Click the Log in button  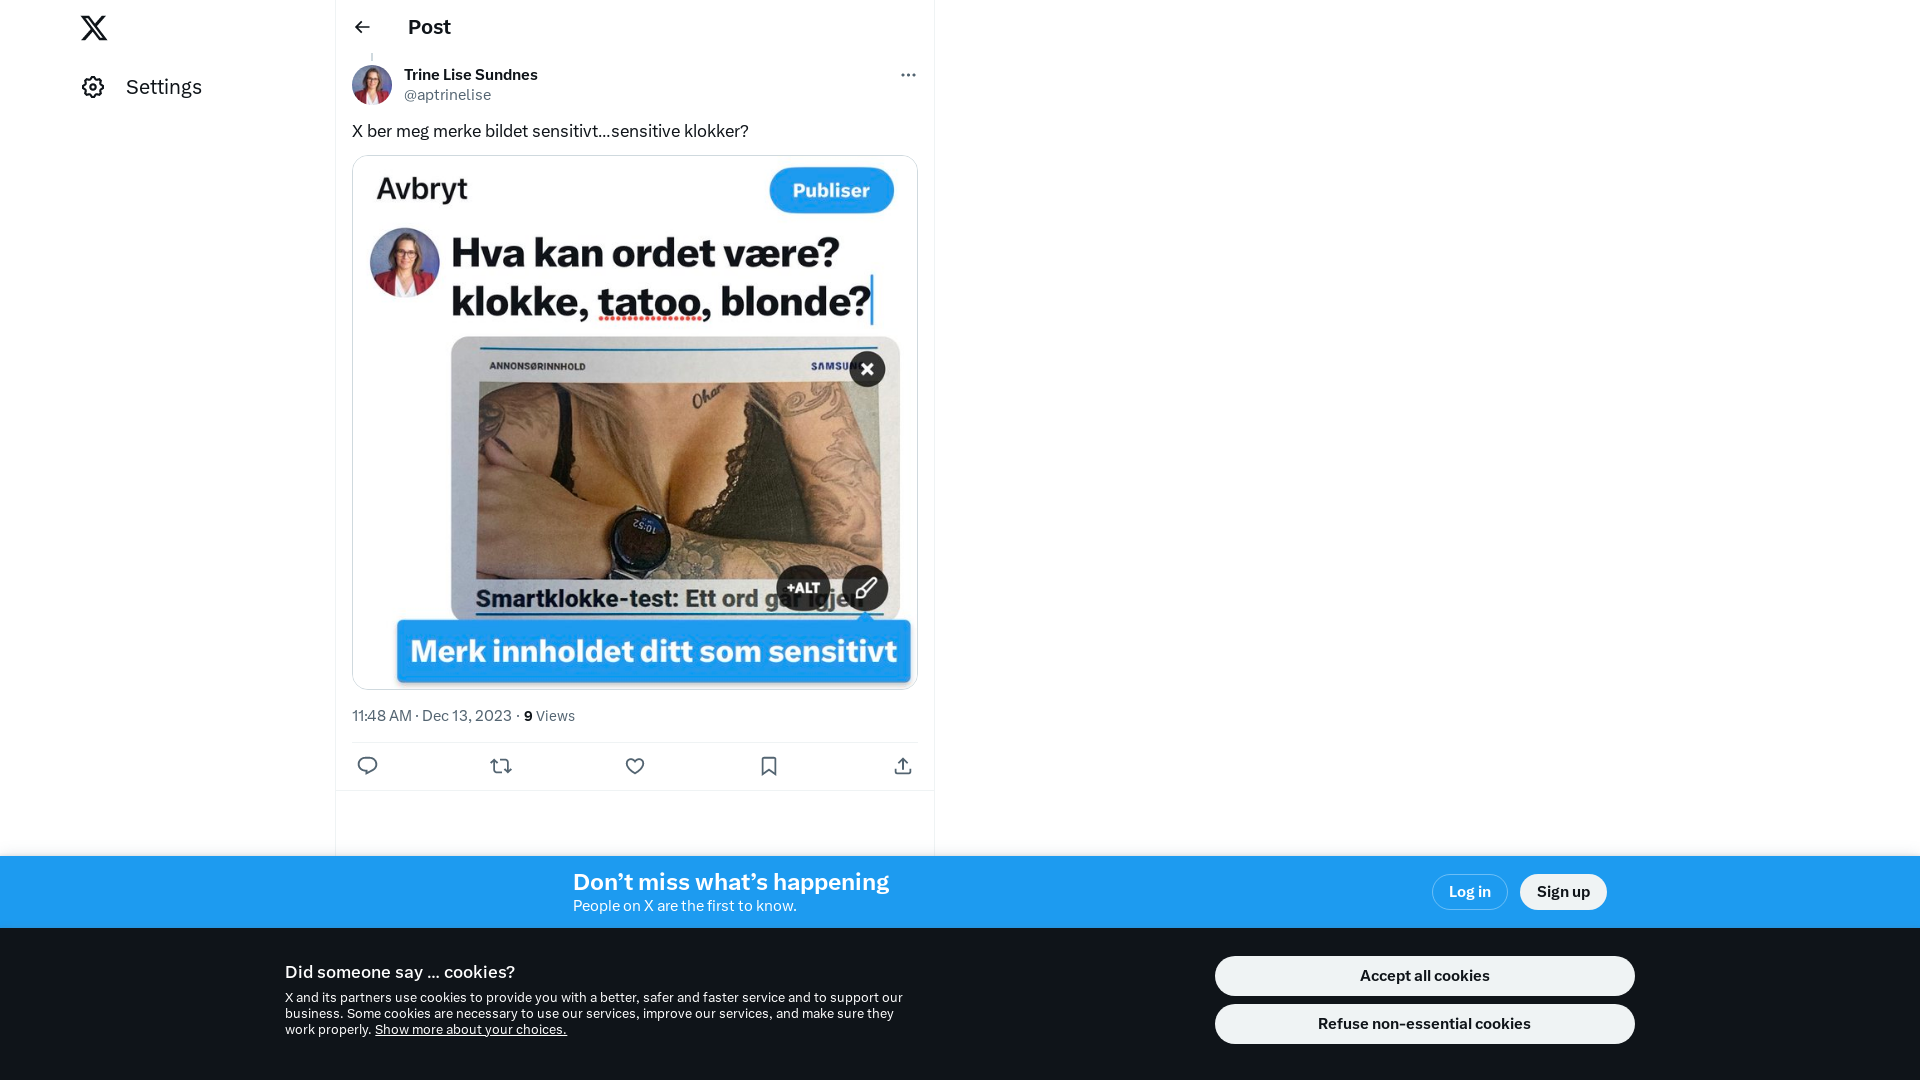1470,892
